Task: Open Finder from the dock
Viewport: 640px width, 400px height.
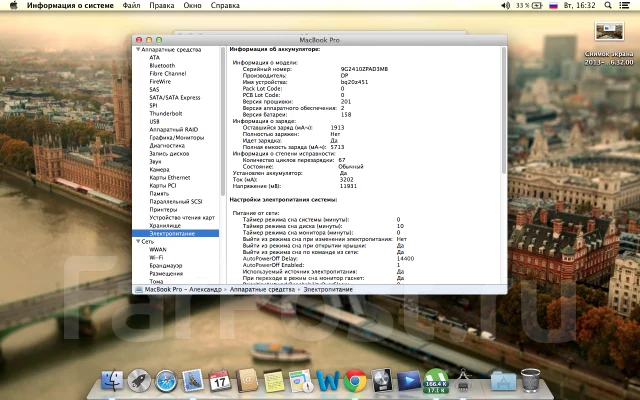Action: [112, 380]
